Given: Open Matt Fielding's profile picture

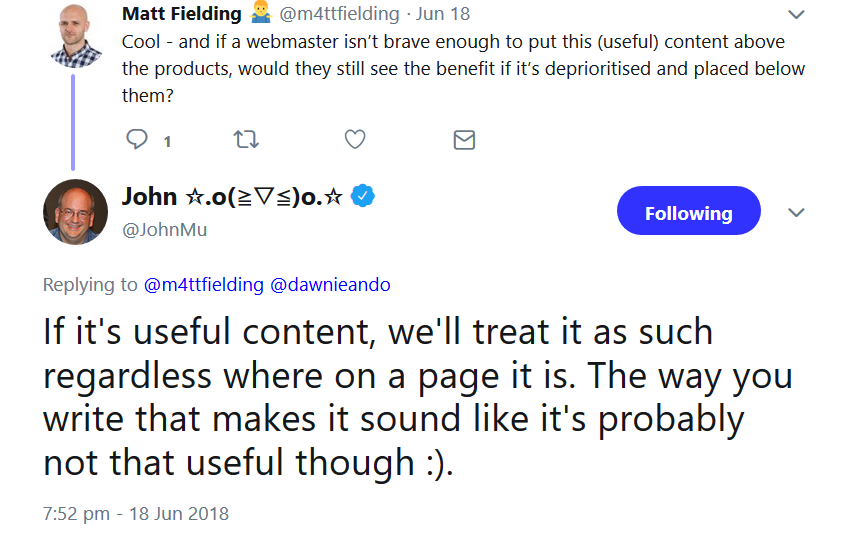Looking at the screenshot, I should [76, 35].
